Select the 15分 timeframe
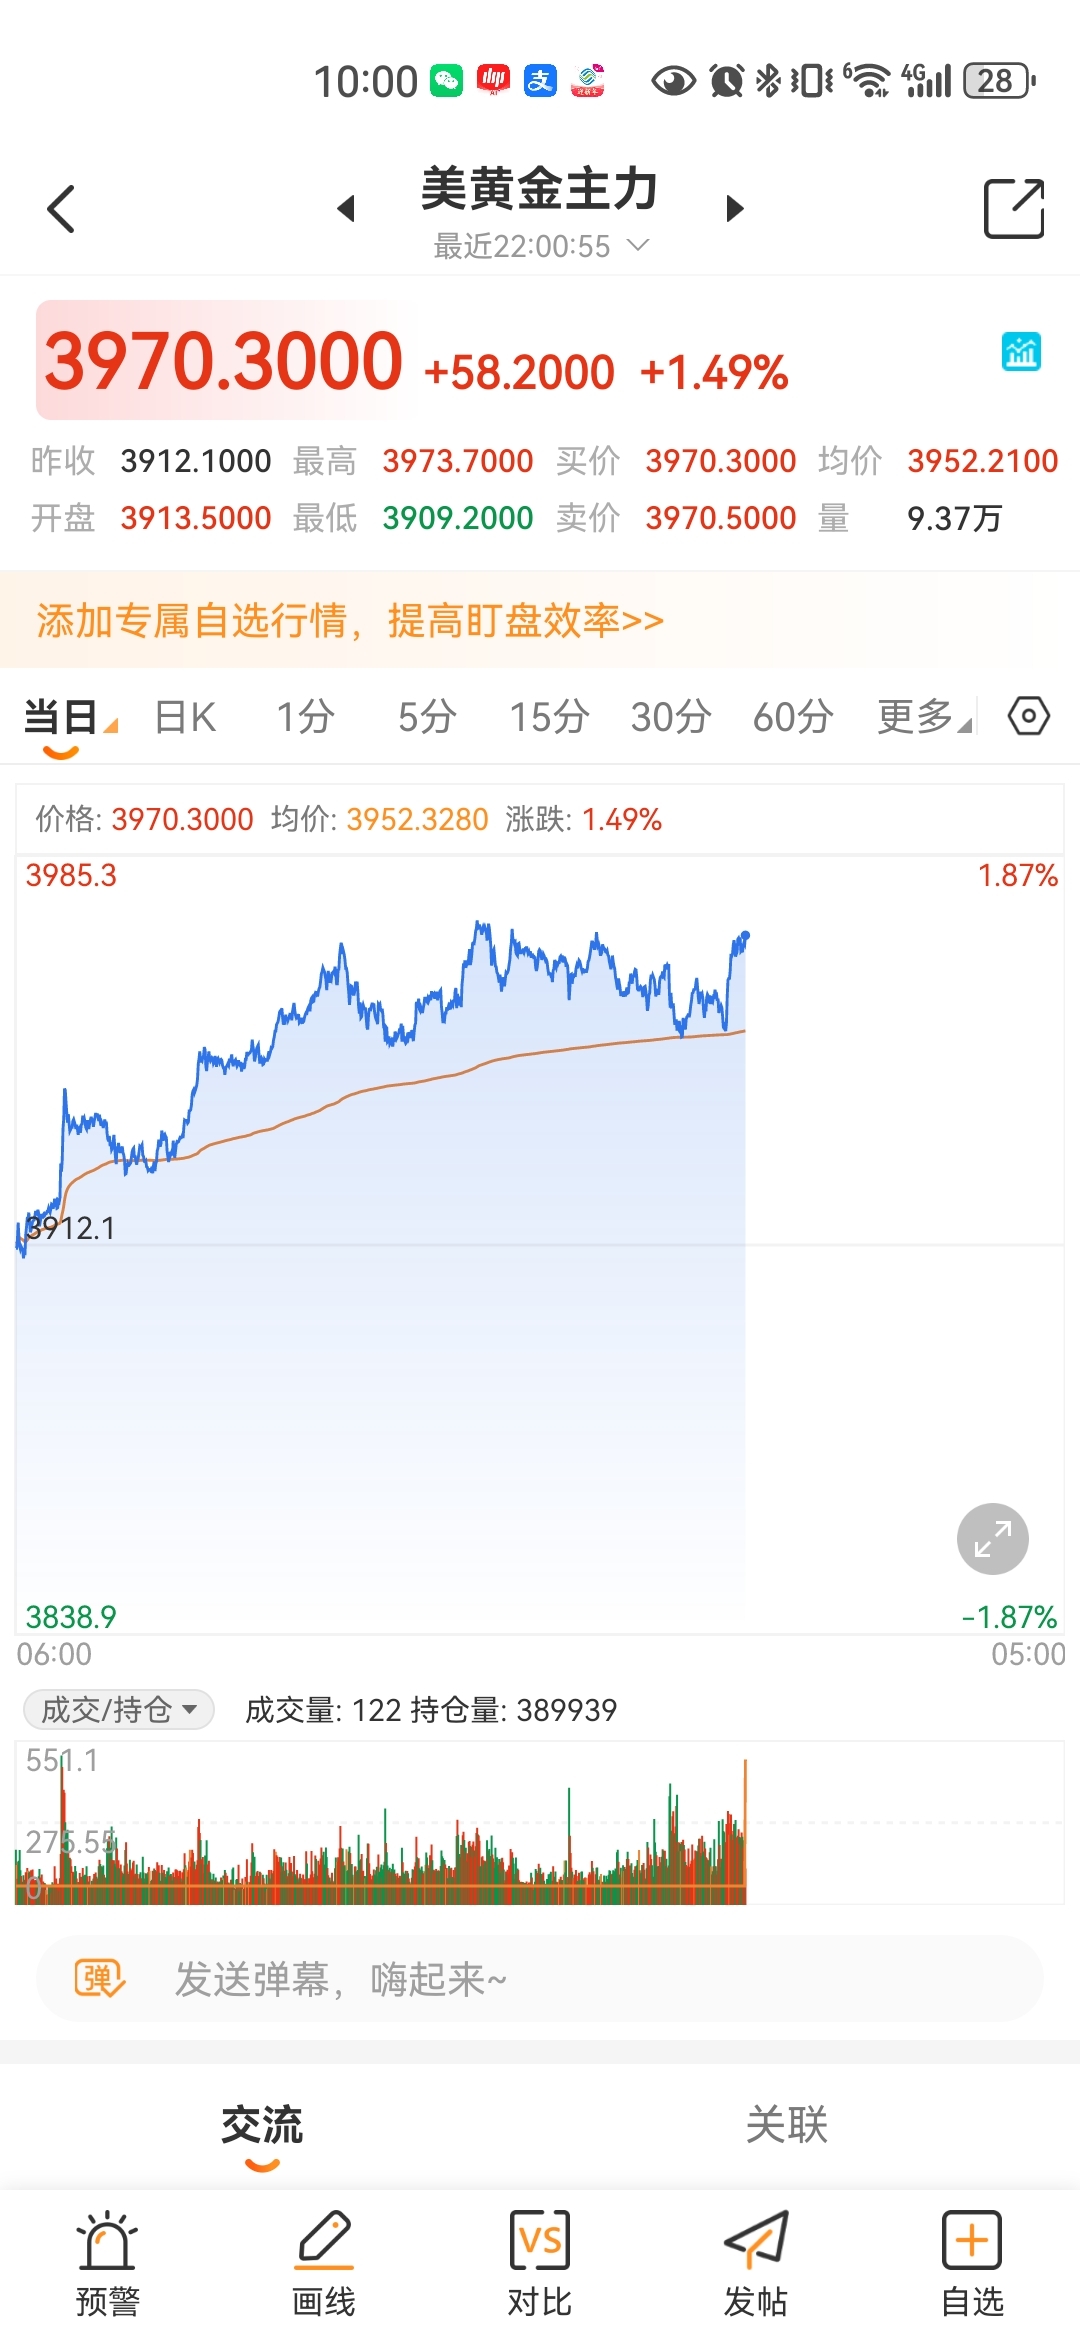The width and height of the screenshot is (1080, 2340). coord(549,717)
